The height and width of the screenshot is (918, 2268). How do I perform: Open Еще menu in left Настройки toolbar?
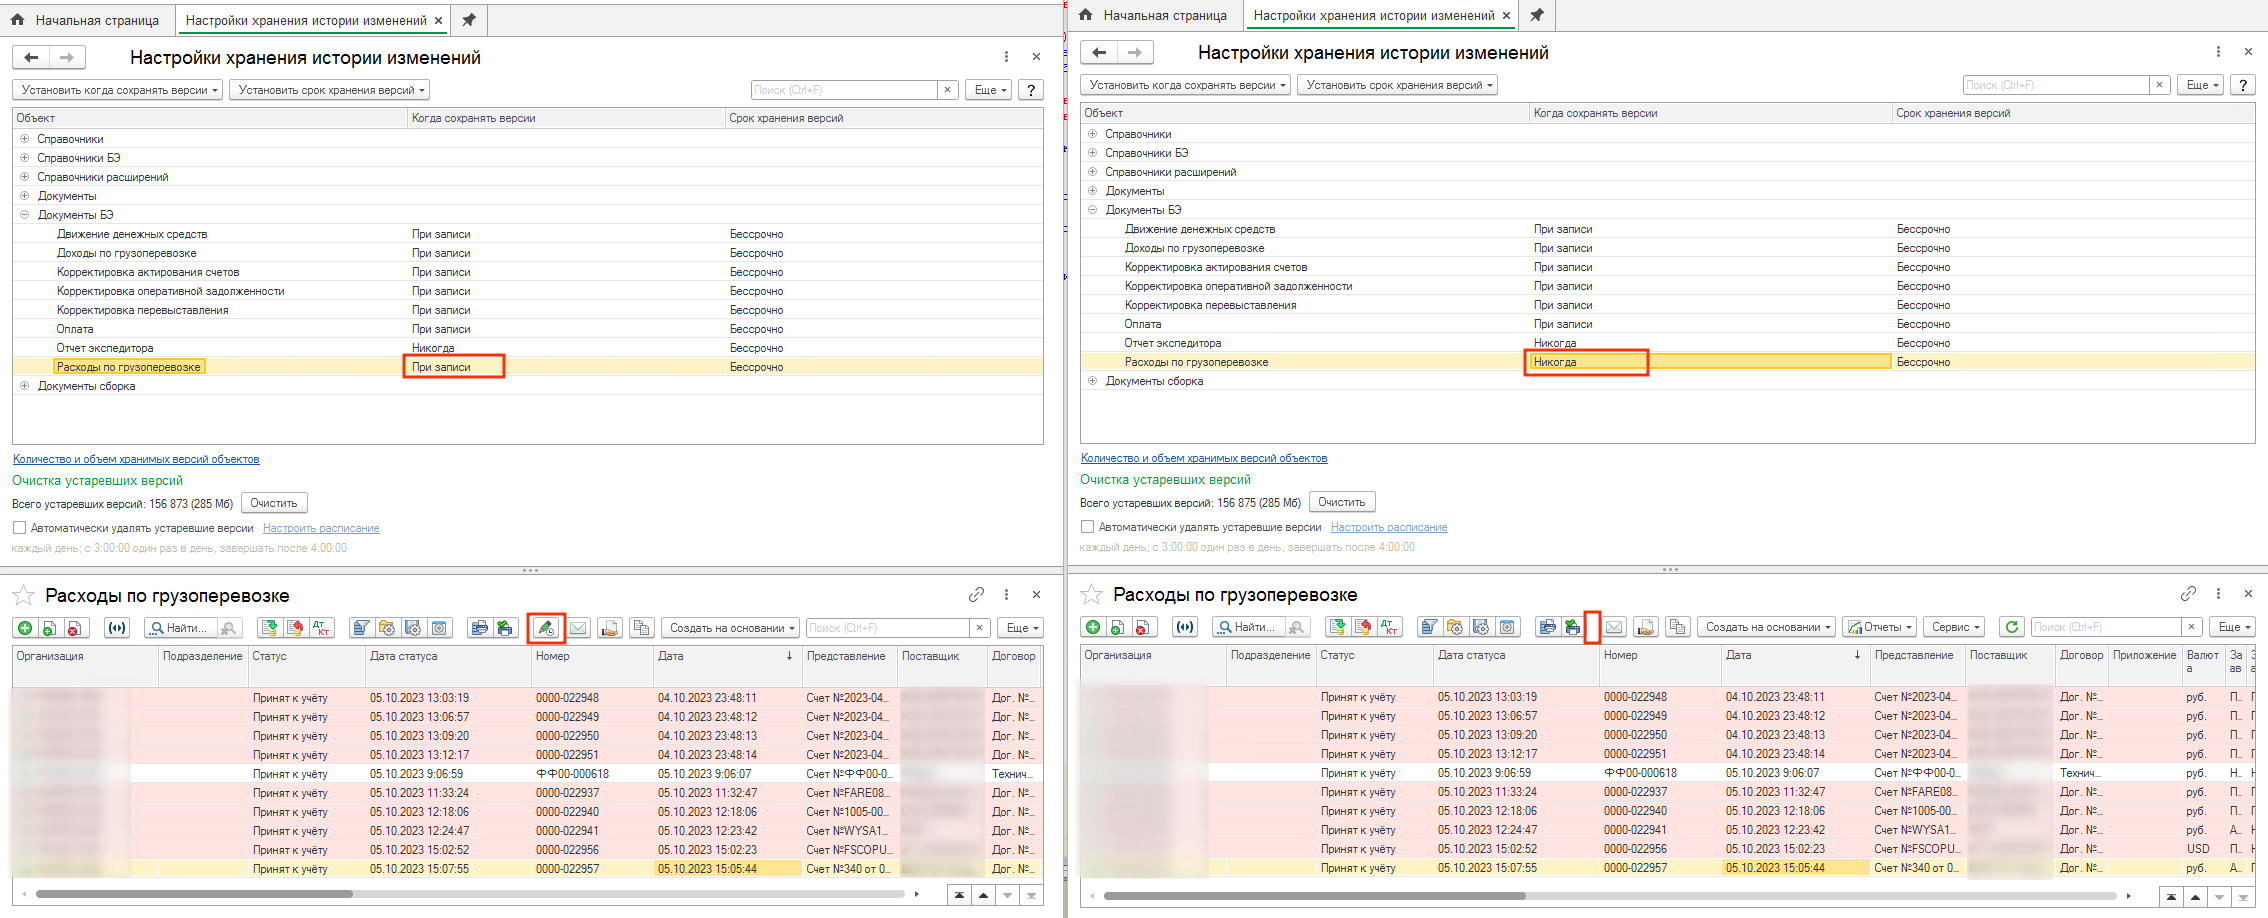click(989, 90)
